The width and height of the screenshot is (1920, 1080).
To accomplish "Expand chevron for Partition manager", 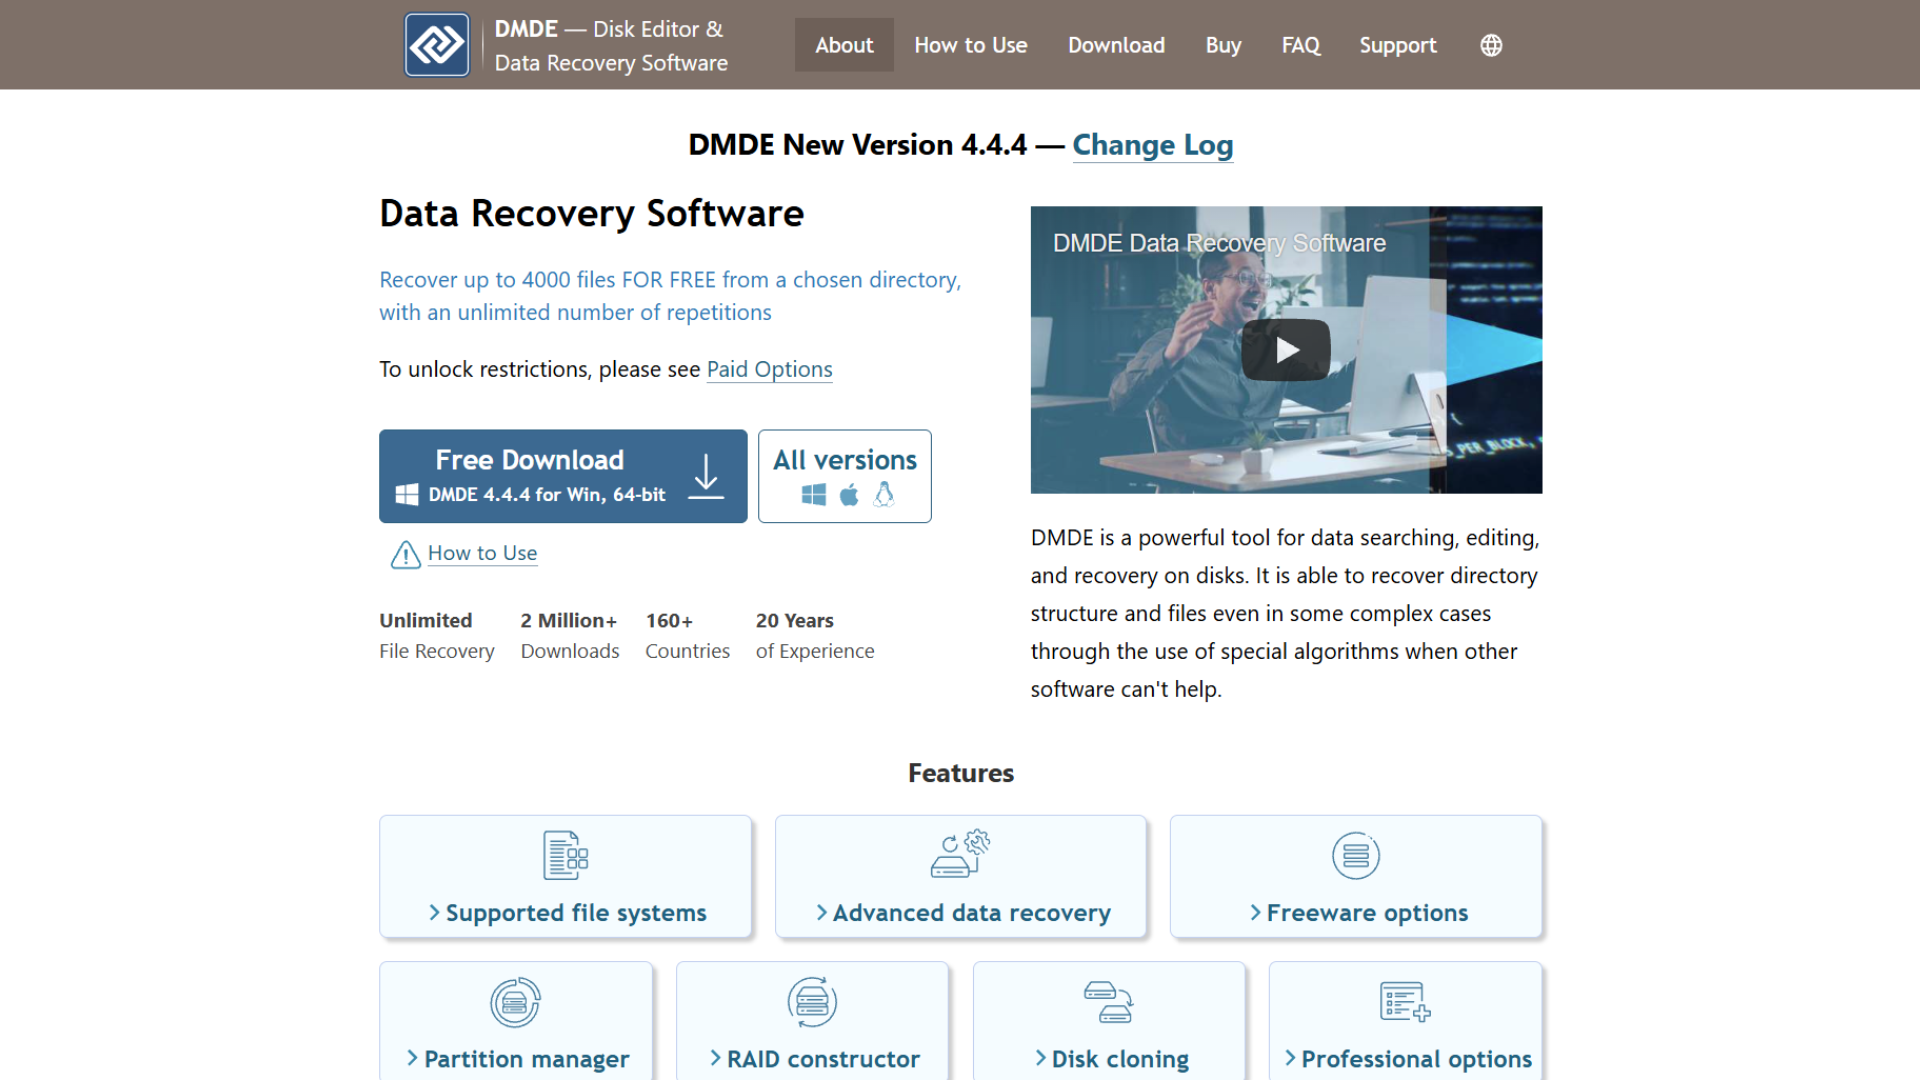I will tap(413, 1059).
